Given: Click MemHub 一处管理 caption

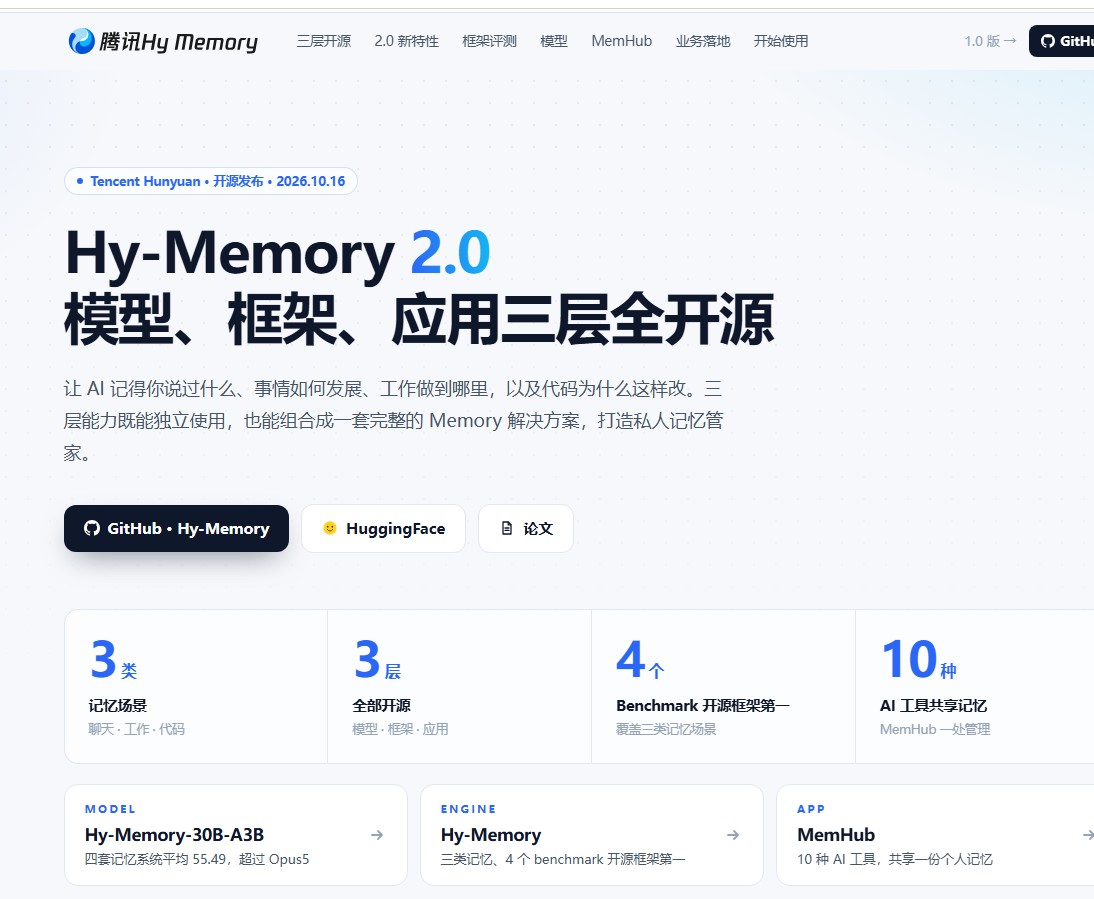Looking at the screenshot, I should [935, 730].
